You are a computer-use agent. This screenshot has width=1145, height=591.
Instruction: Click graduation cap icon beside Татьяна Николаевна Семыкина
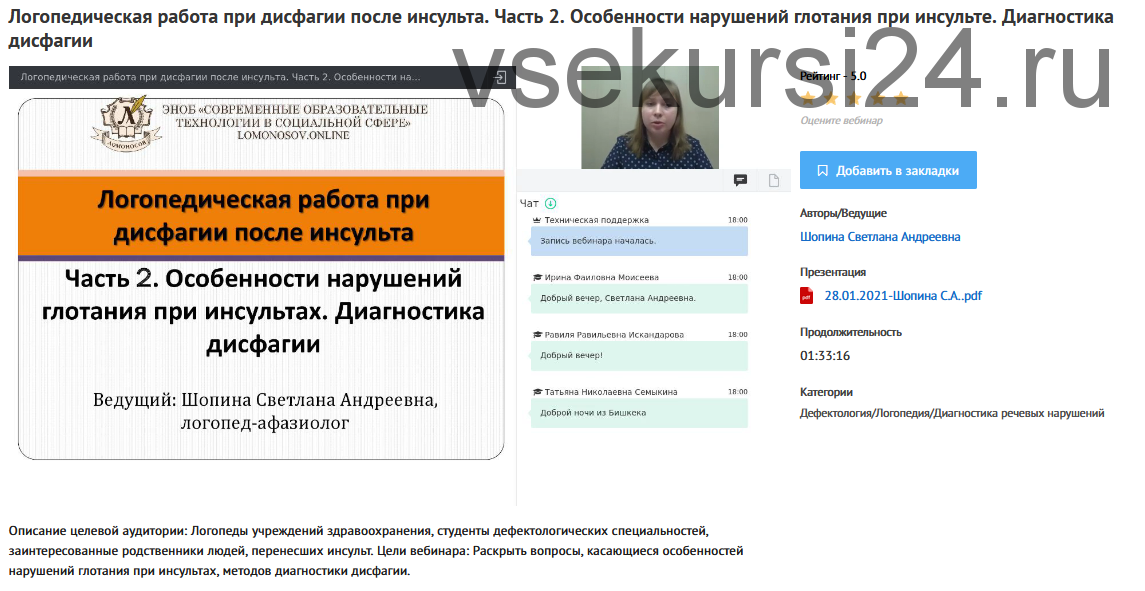[x=537, y=392]
